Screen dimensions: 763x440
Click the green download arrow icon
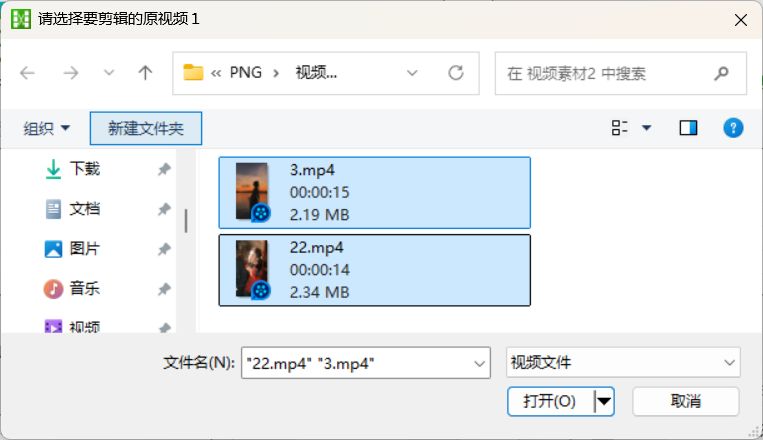(53, 169)
